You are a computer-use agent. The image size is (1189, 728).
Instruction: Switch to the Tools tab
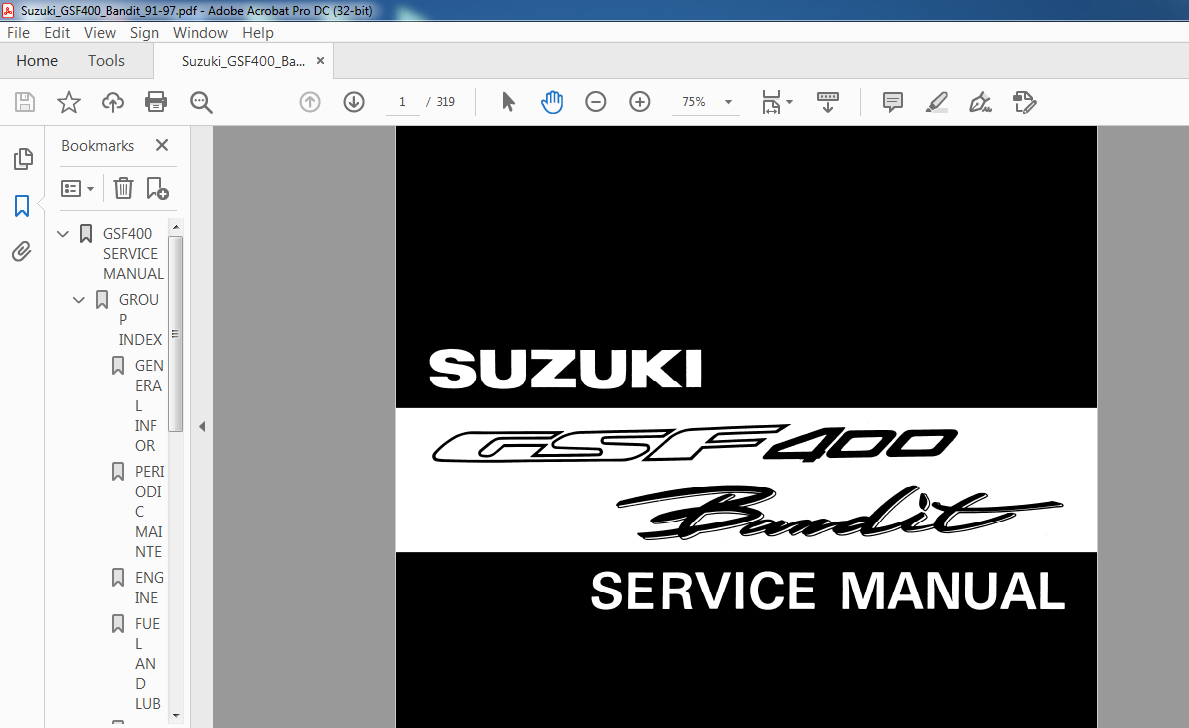pos(106,61)
